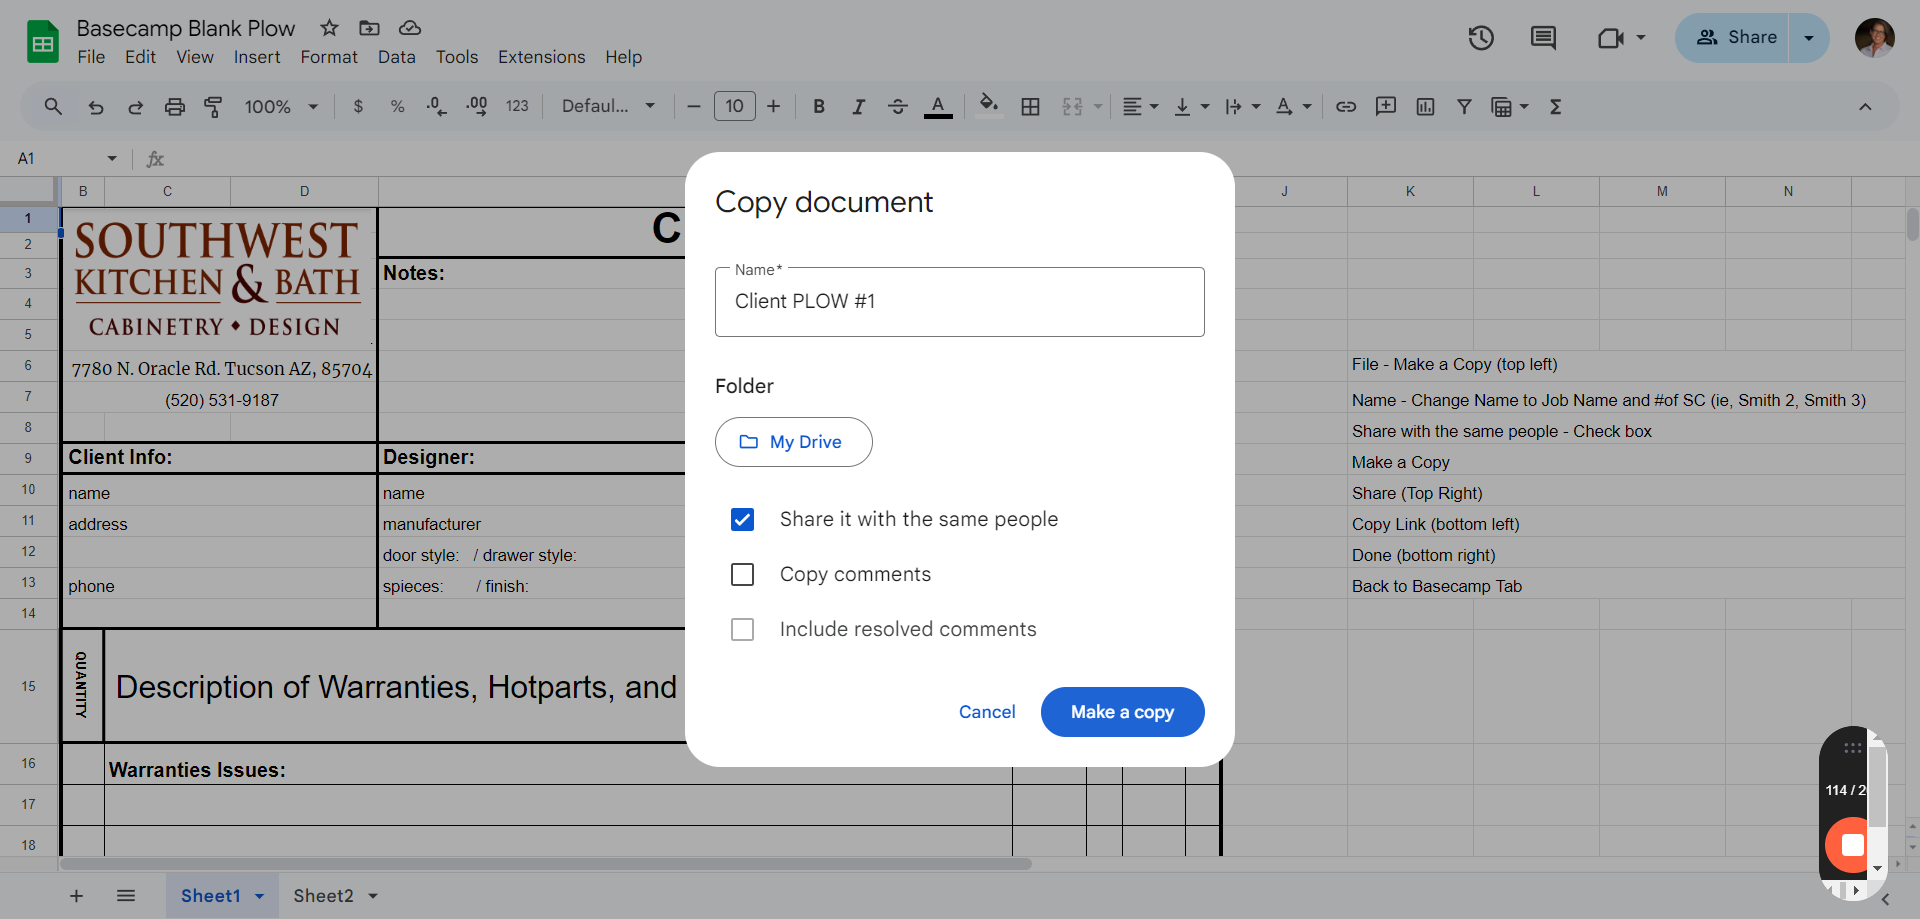Open the File menu
The image size is (1920, 919).
click(91, 57)
